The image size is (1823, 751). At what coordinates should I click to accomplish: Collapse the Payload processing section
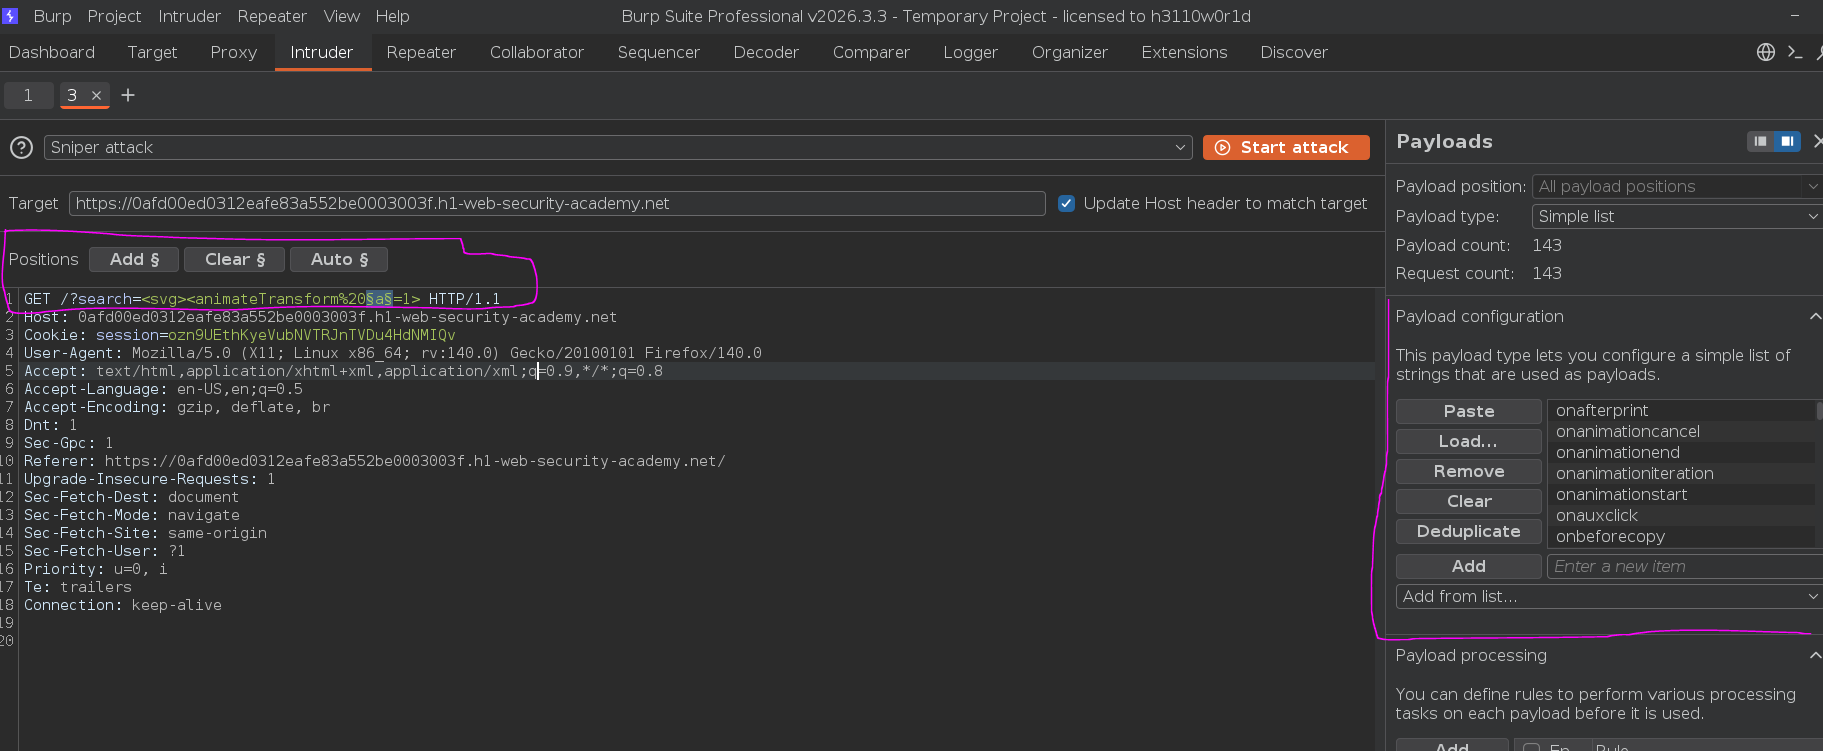[1815, 655]
